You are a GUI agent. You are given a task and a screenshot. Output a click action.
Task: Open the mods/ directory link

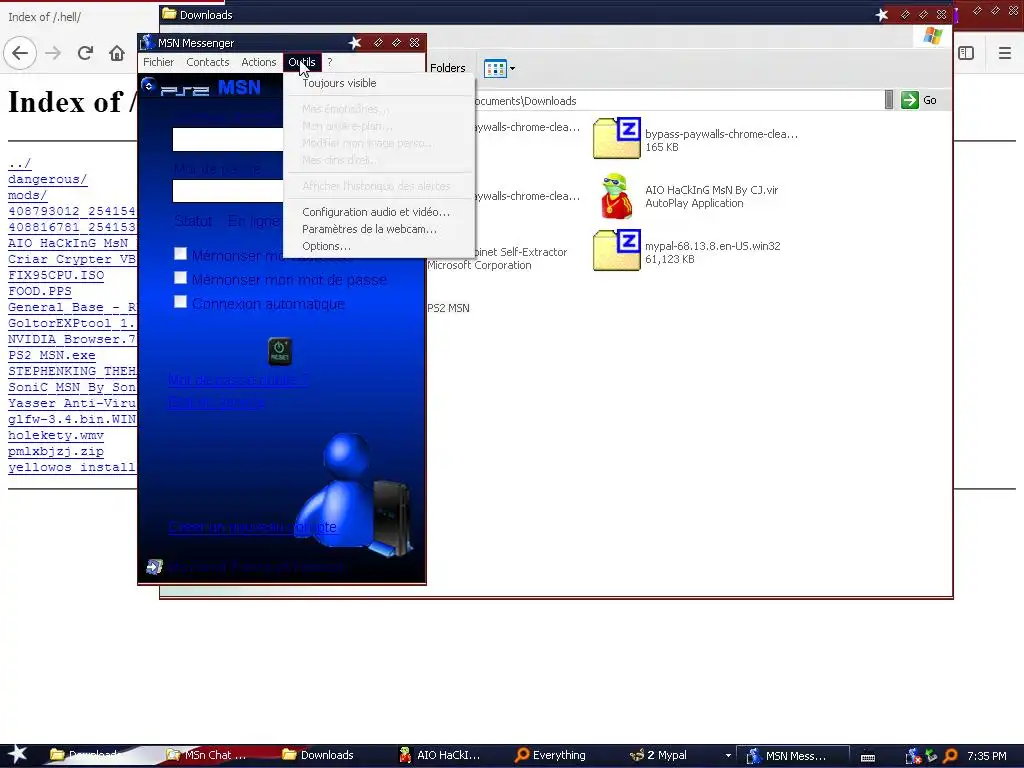27,195
